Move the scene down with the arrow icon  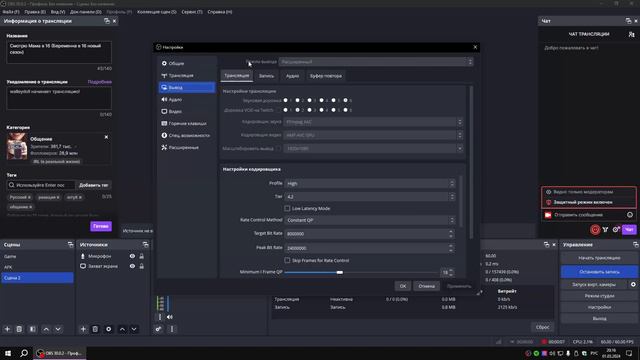point(58,329)
